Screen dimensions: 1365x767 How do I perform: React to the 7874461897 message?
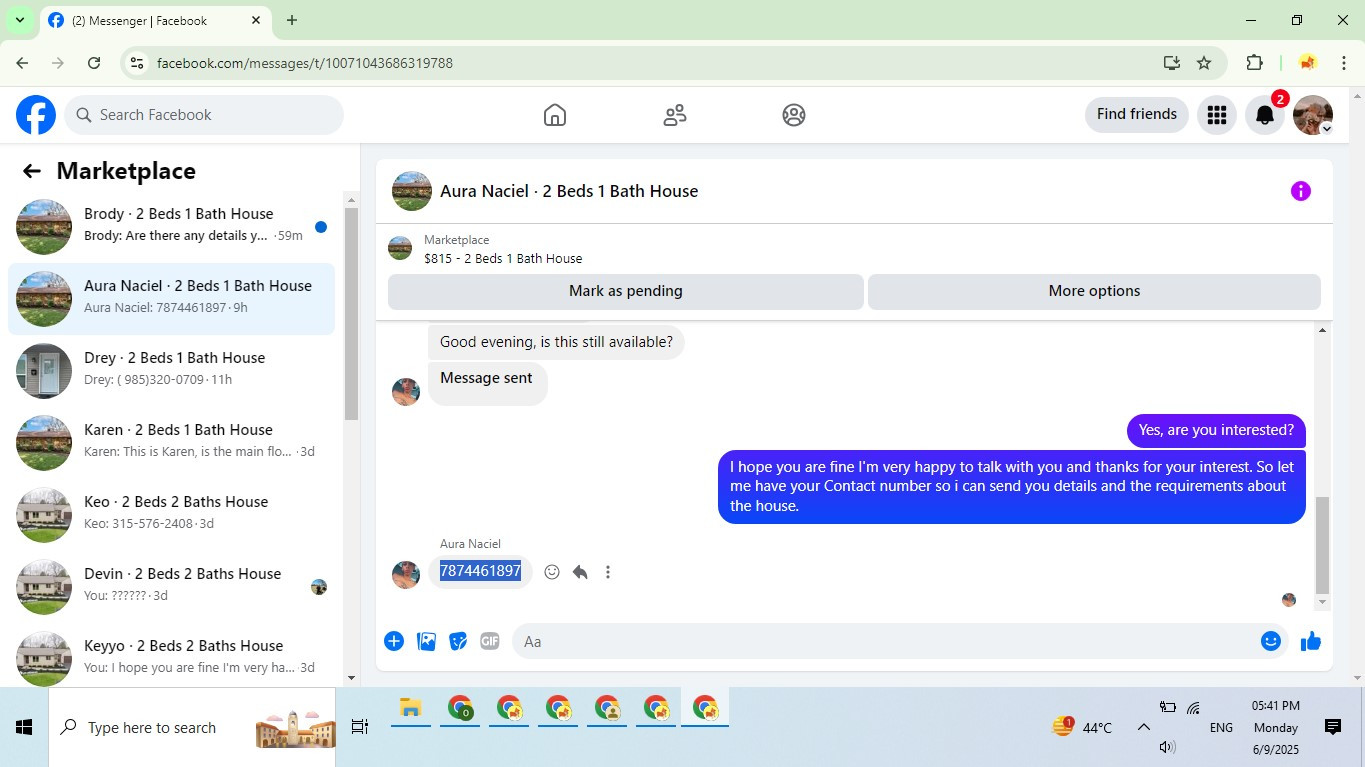pyautogui.click(x=552, y=572)
